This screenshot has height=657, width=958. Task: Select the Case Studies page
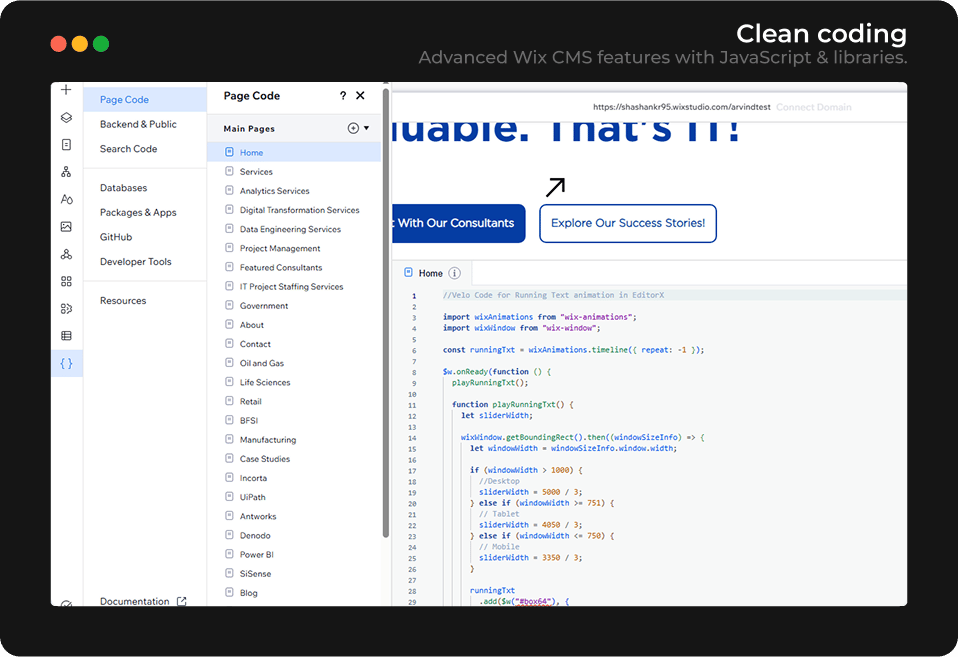(294, 459)
